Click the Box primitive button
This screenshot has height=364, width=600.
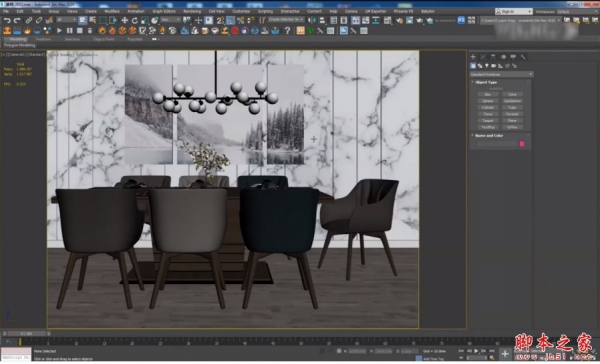(x=488, y=95)
